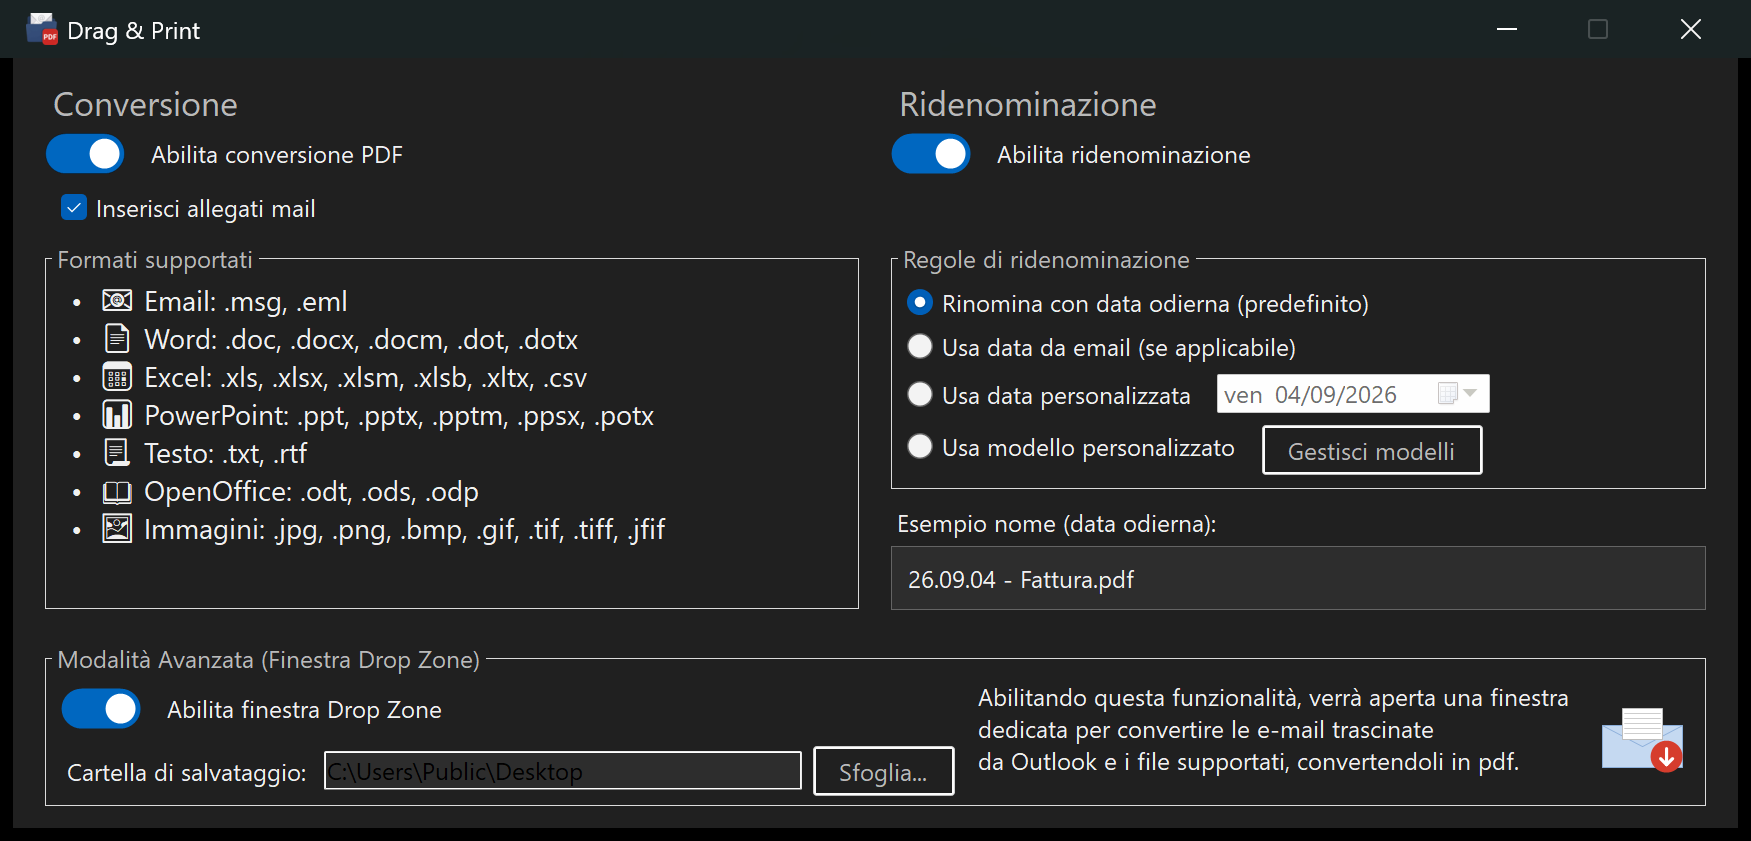Click 'Esempio nome (data odierna):' label
The width and height of the screenshot is (1751, 841).
(x=1057, y=524)
